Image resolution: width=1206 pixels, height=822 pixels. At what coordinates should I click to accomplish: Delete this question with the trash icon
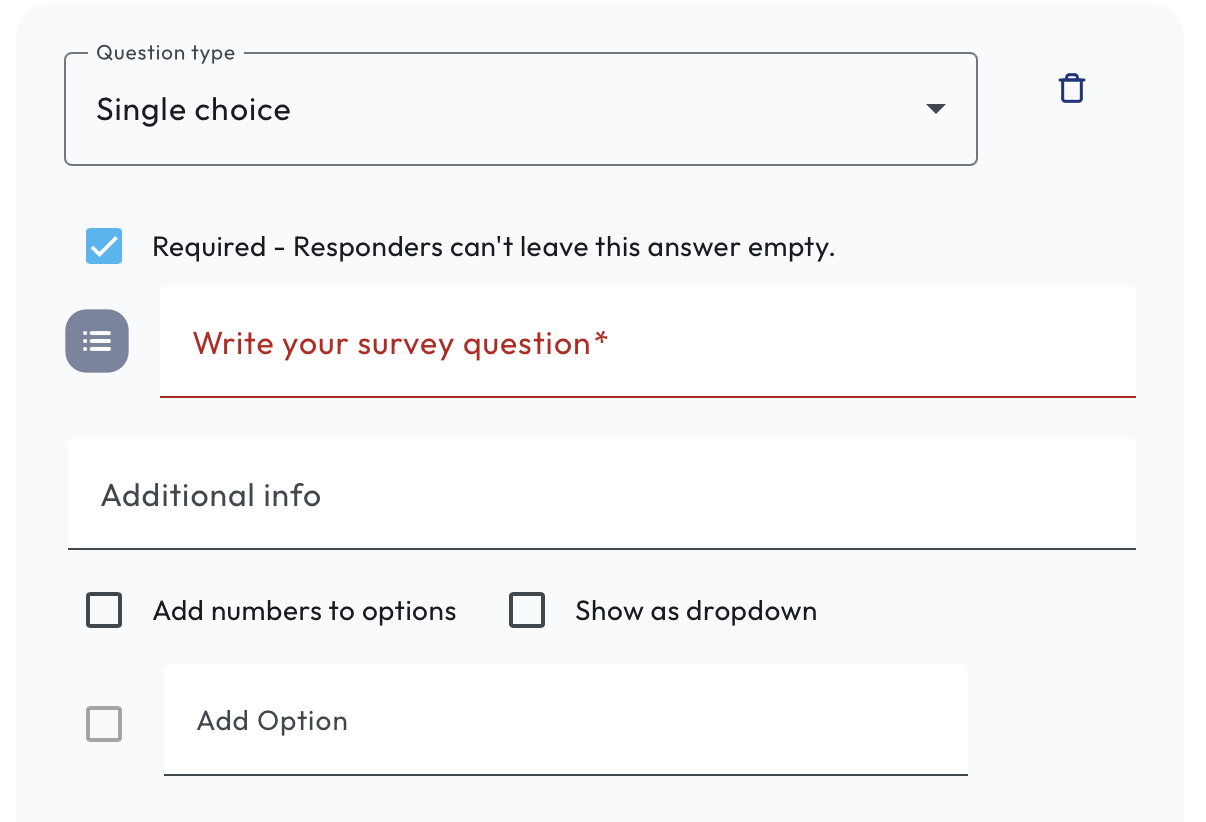[x=1071, y=89]
